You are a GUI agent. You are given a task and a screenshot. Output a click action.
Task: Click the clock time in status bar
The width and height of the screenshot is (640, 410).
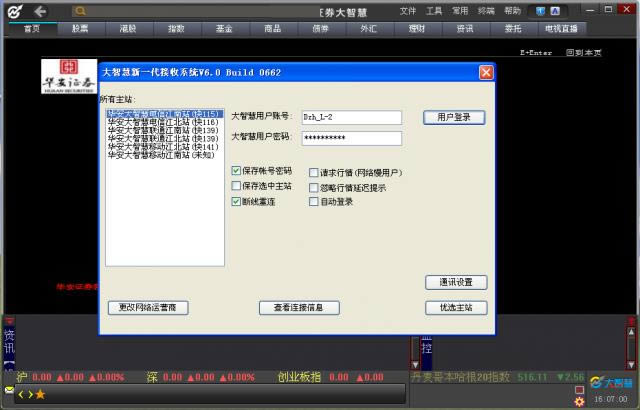point(611,399)
